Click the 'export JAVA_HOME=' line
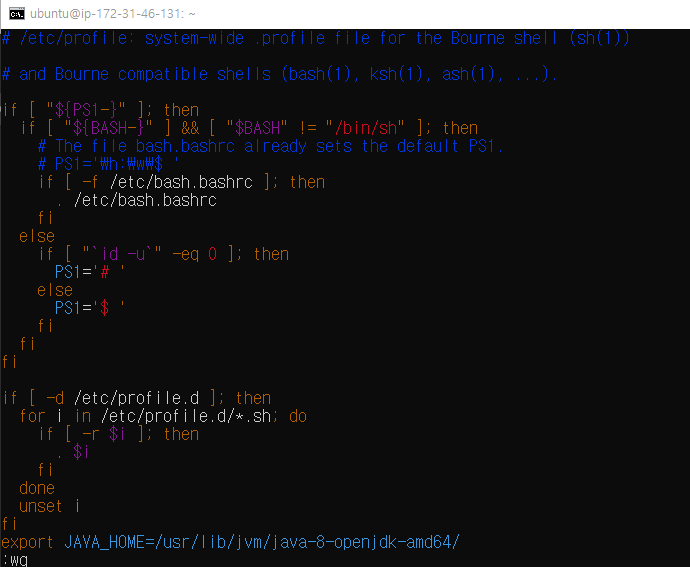 pyautogui.click(x=231, y=542)
